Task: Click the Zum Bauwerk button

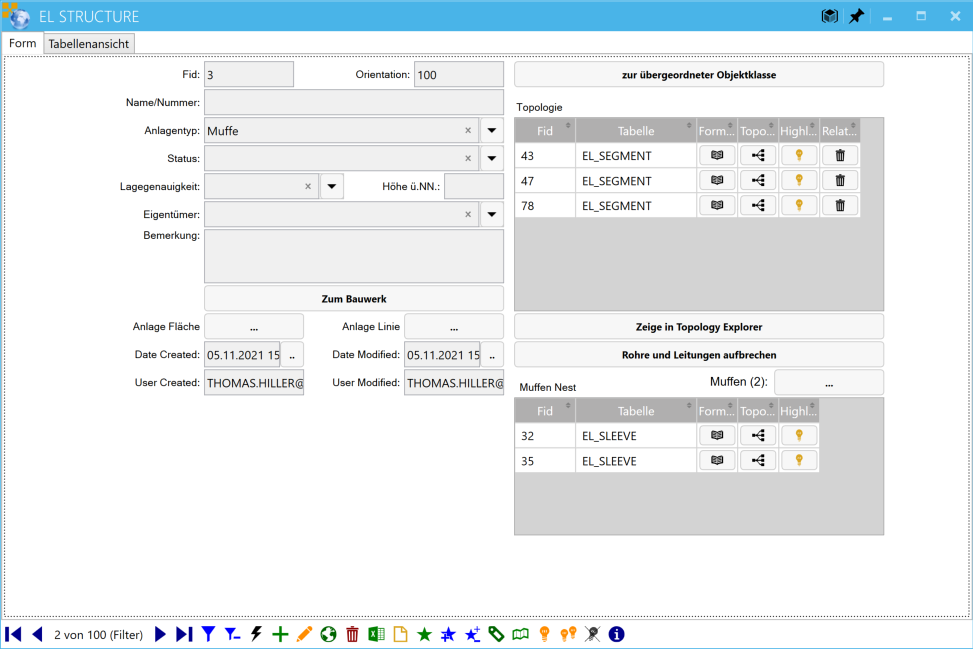Action: (354, 298)
